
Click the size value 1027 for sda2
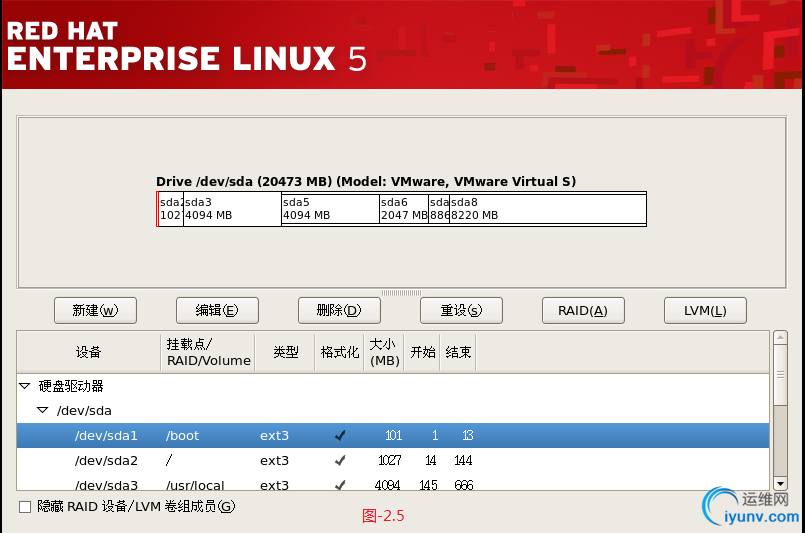point(390,460)
